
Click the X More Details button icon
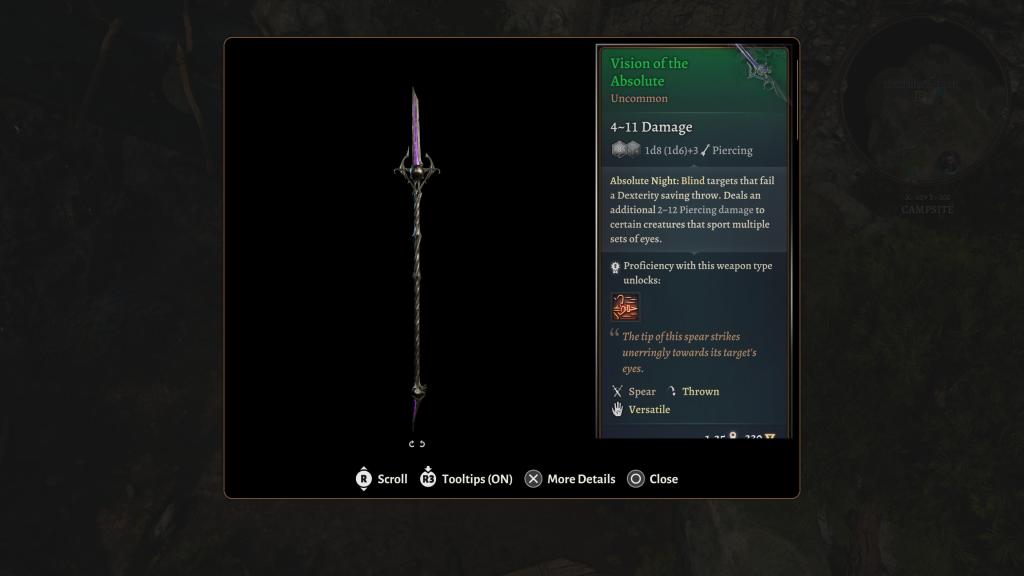(x=534, y=479)
